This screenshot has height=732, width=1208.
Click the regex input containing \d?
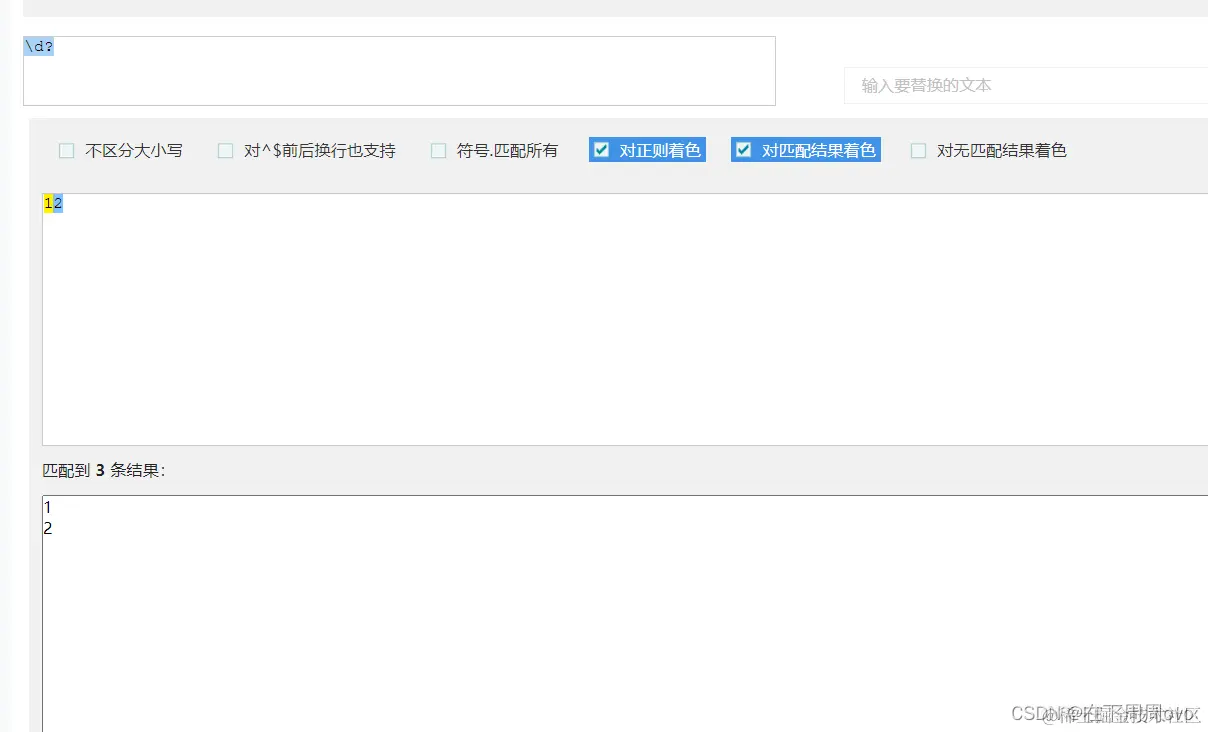400,70
